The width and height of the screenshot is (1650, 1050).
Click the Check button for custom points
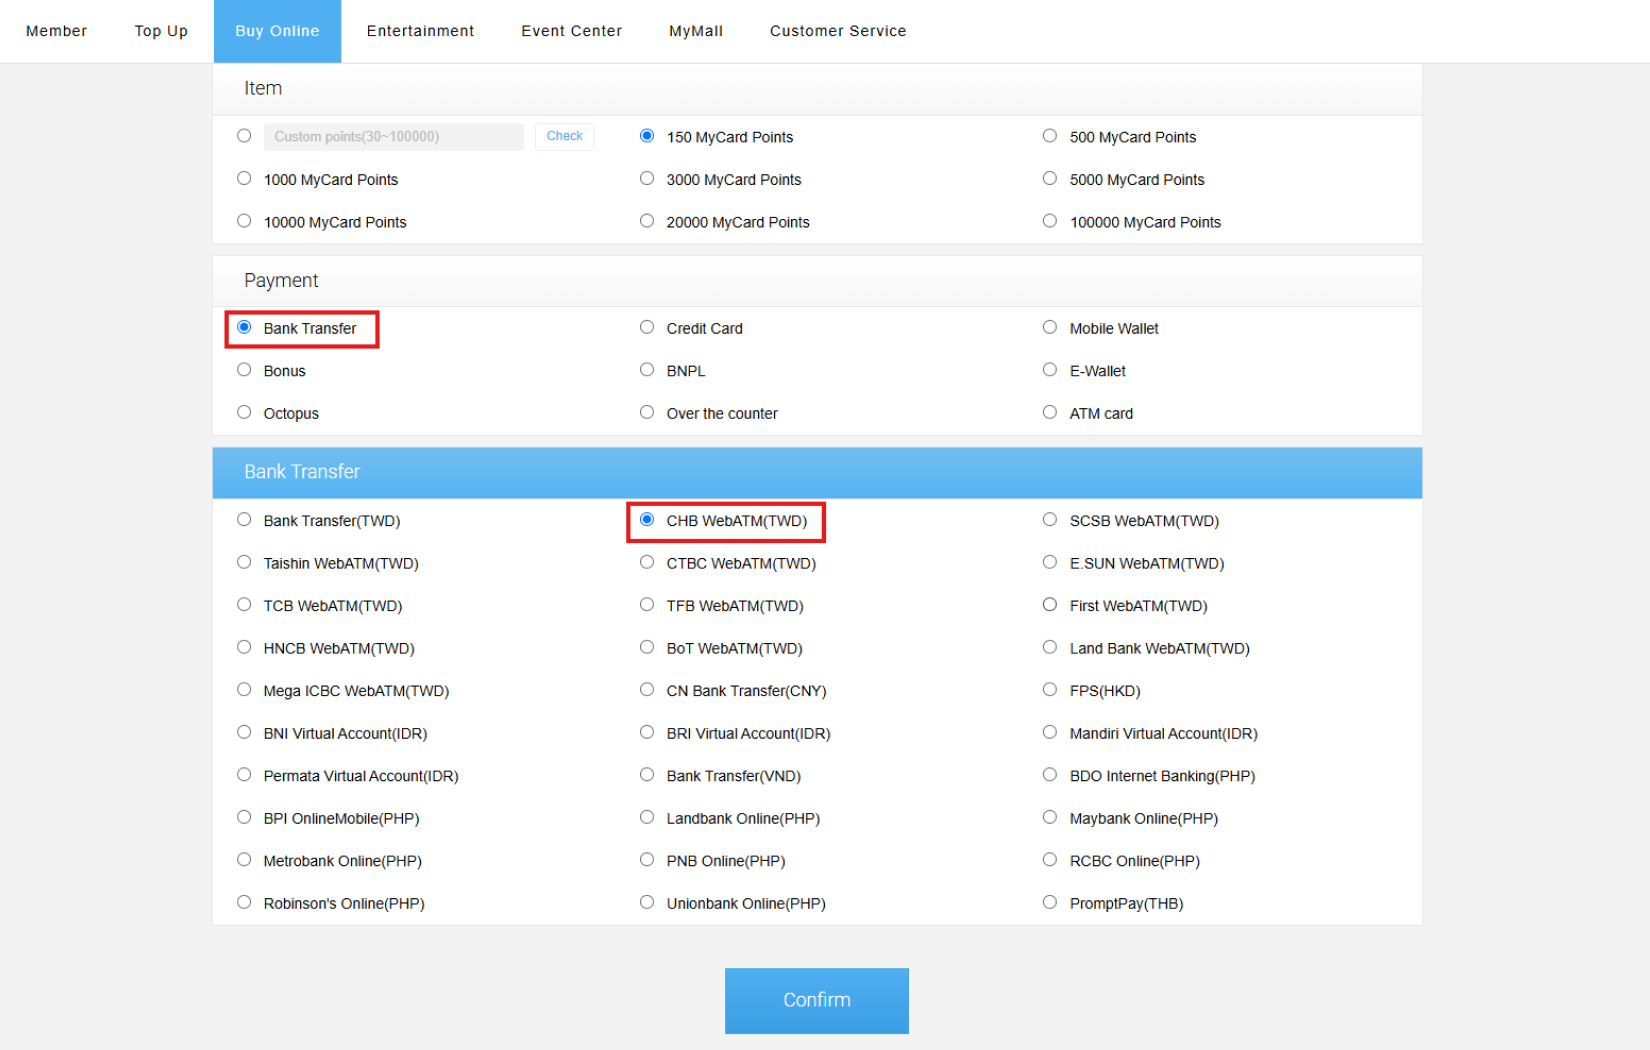point(564,136)
